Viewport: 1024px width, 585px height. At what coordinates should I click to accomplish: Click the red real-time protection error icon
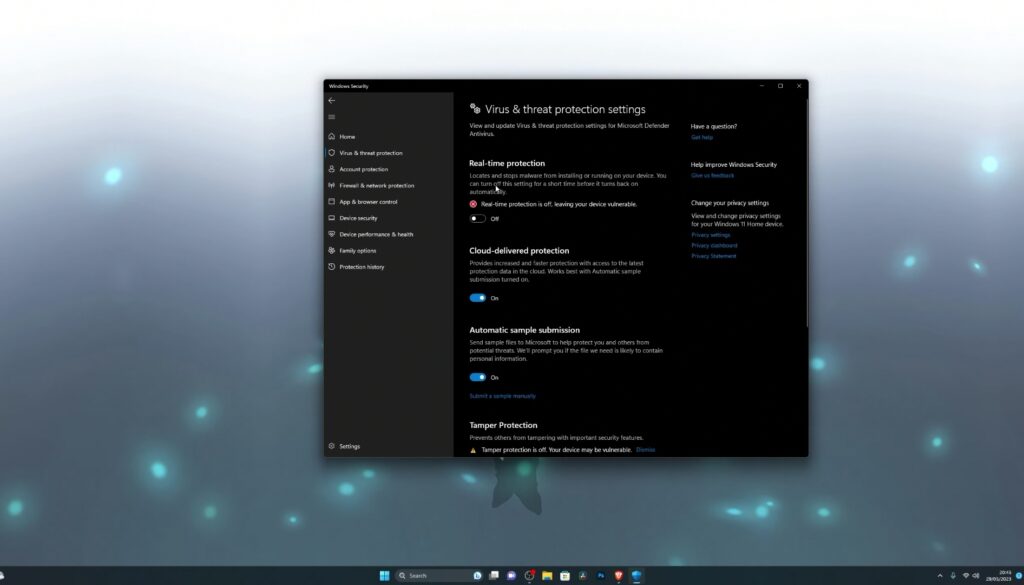[x=473, y=204]
